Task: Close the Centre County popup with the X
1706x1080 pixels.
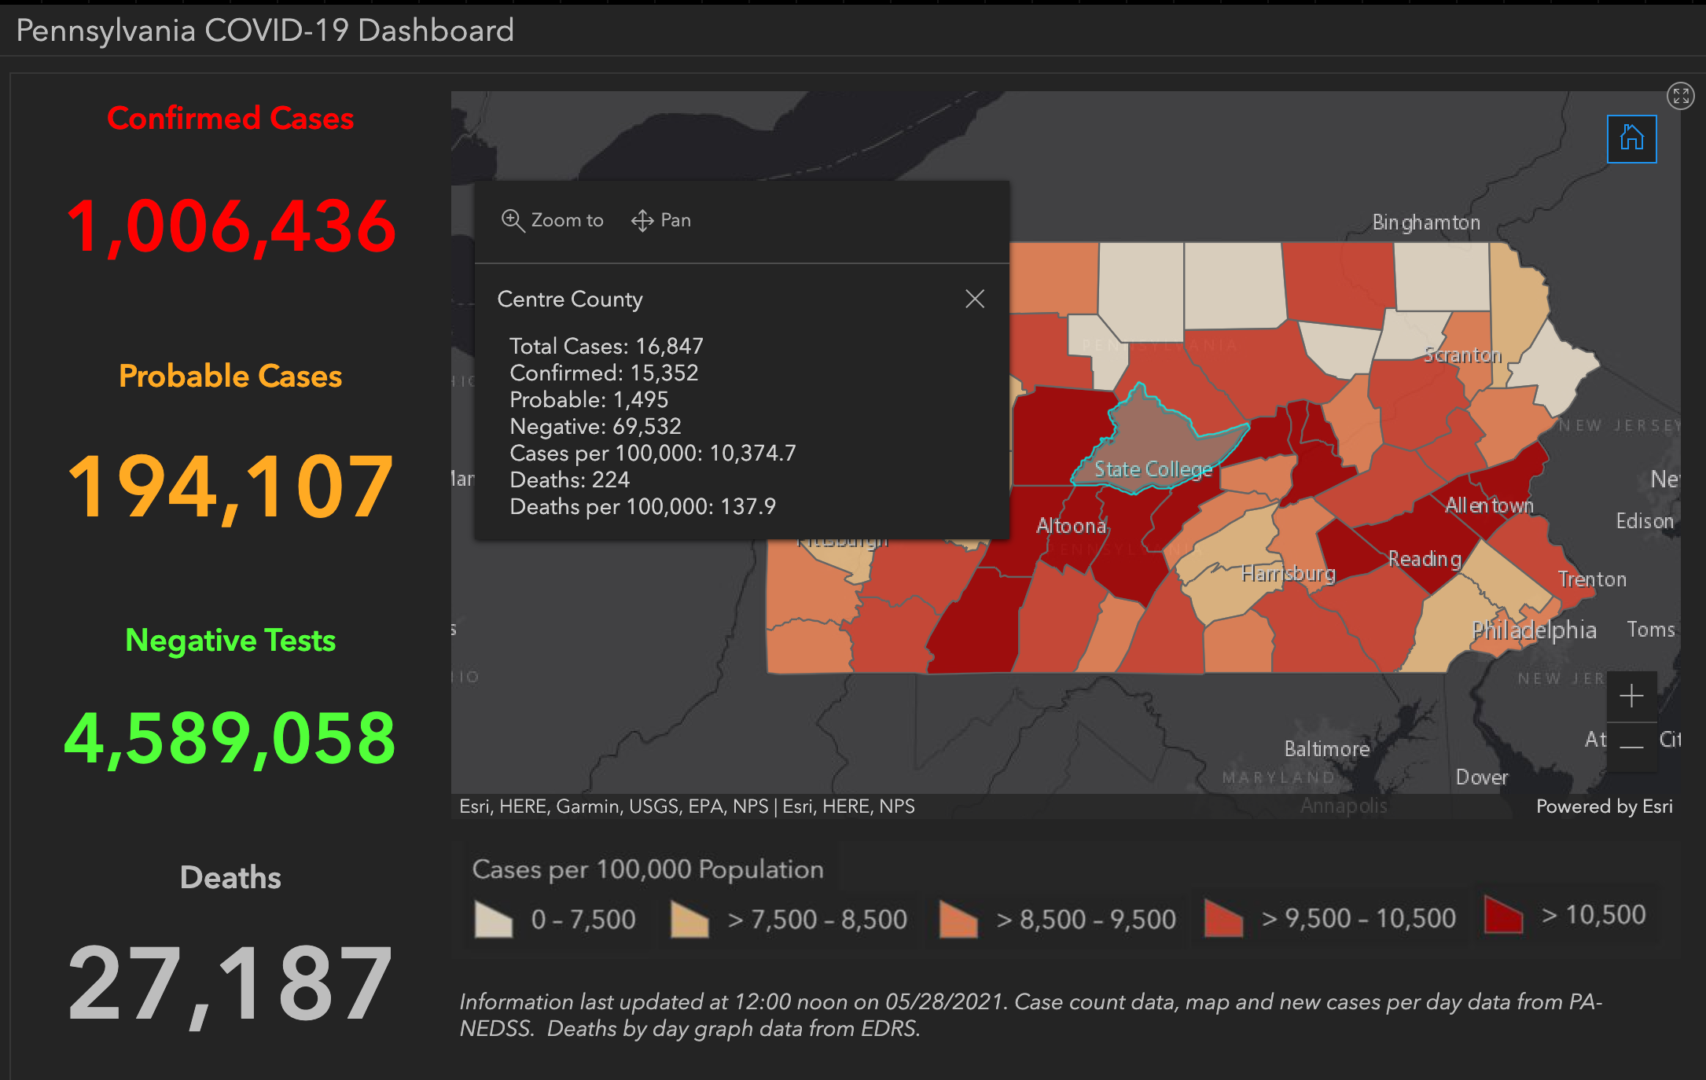Action: pos(975,298)
